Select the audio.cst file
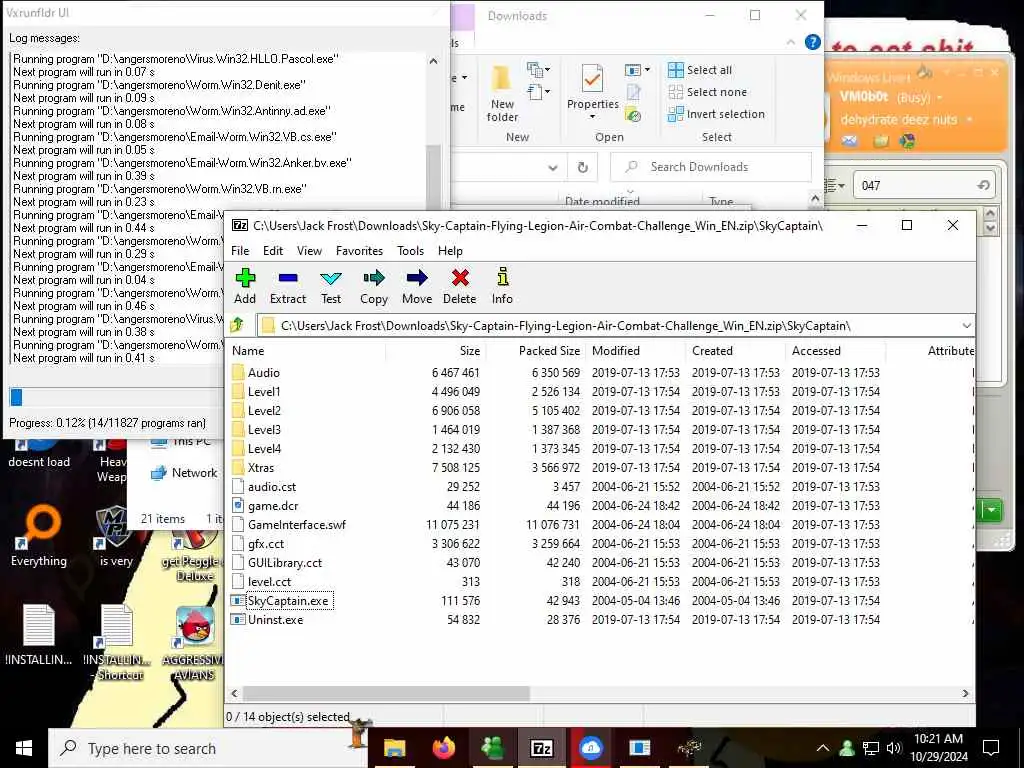This screenshot has width=1024, height=768. pyautogui.click(x=272, y=487)
